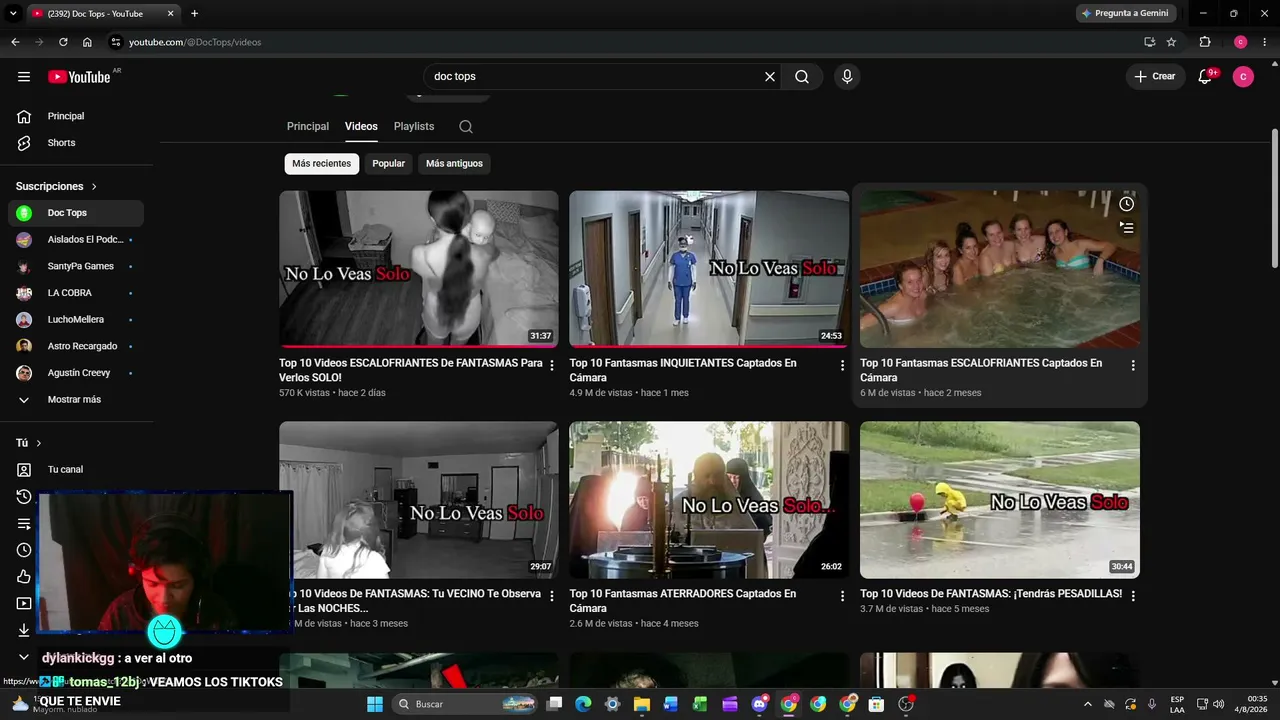This screenshot has height=720, width=1280.
Task: Open Principal in the left sidebar
Action: point(75,116)
